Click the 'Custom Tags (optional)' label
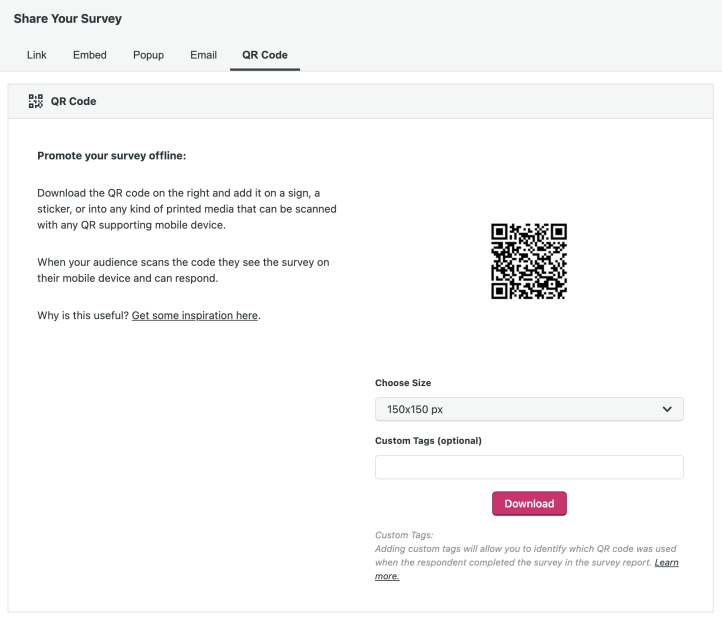Viewport: 722px width, 620px height. click(x=428, y=441)
